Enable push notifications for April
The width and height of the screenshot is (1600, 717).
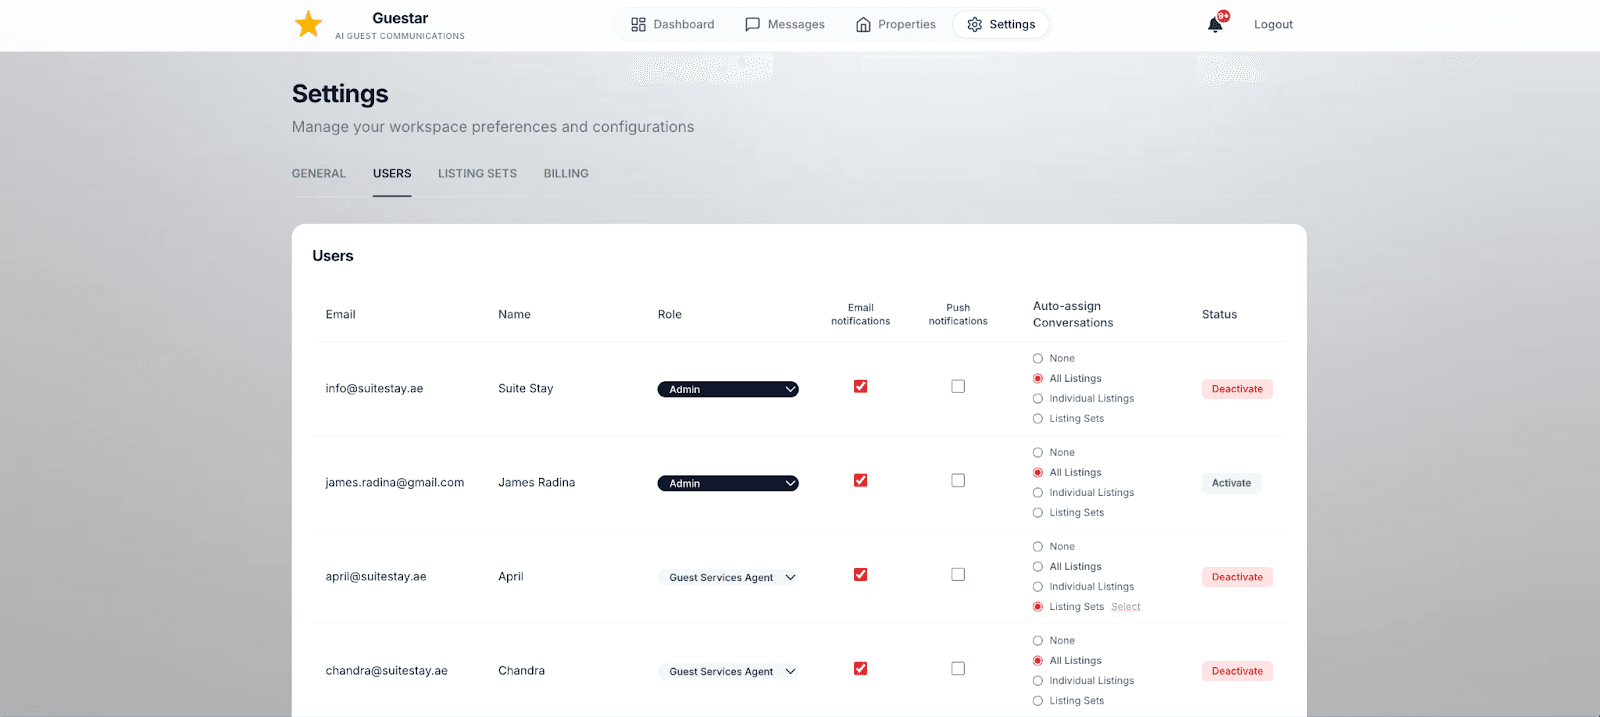tap(958, 575)
